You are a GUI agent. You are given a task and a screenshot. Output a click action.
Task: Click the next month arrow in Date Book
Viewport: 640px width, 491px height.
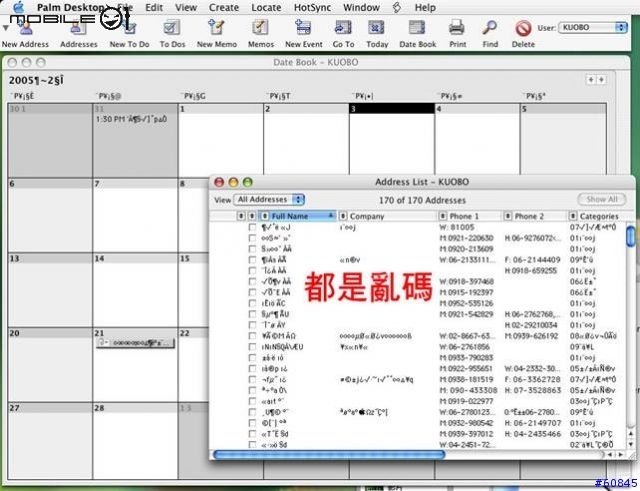(601, 80)
